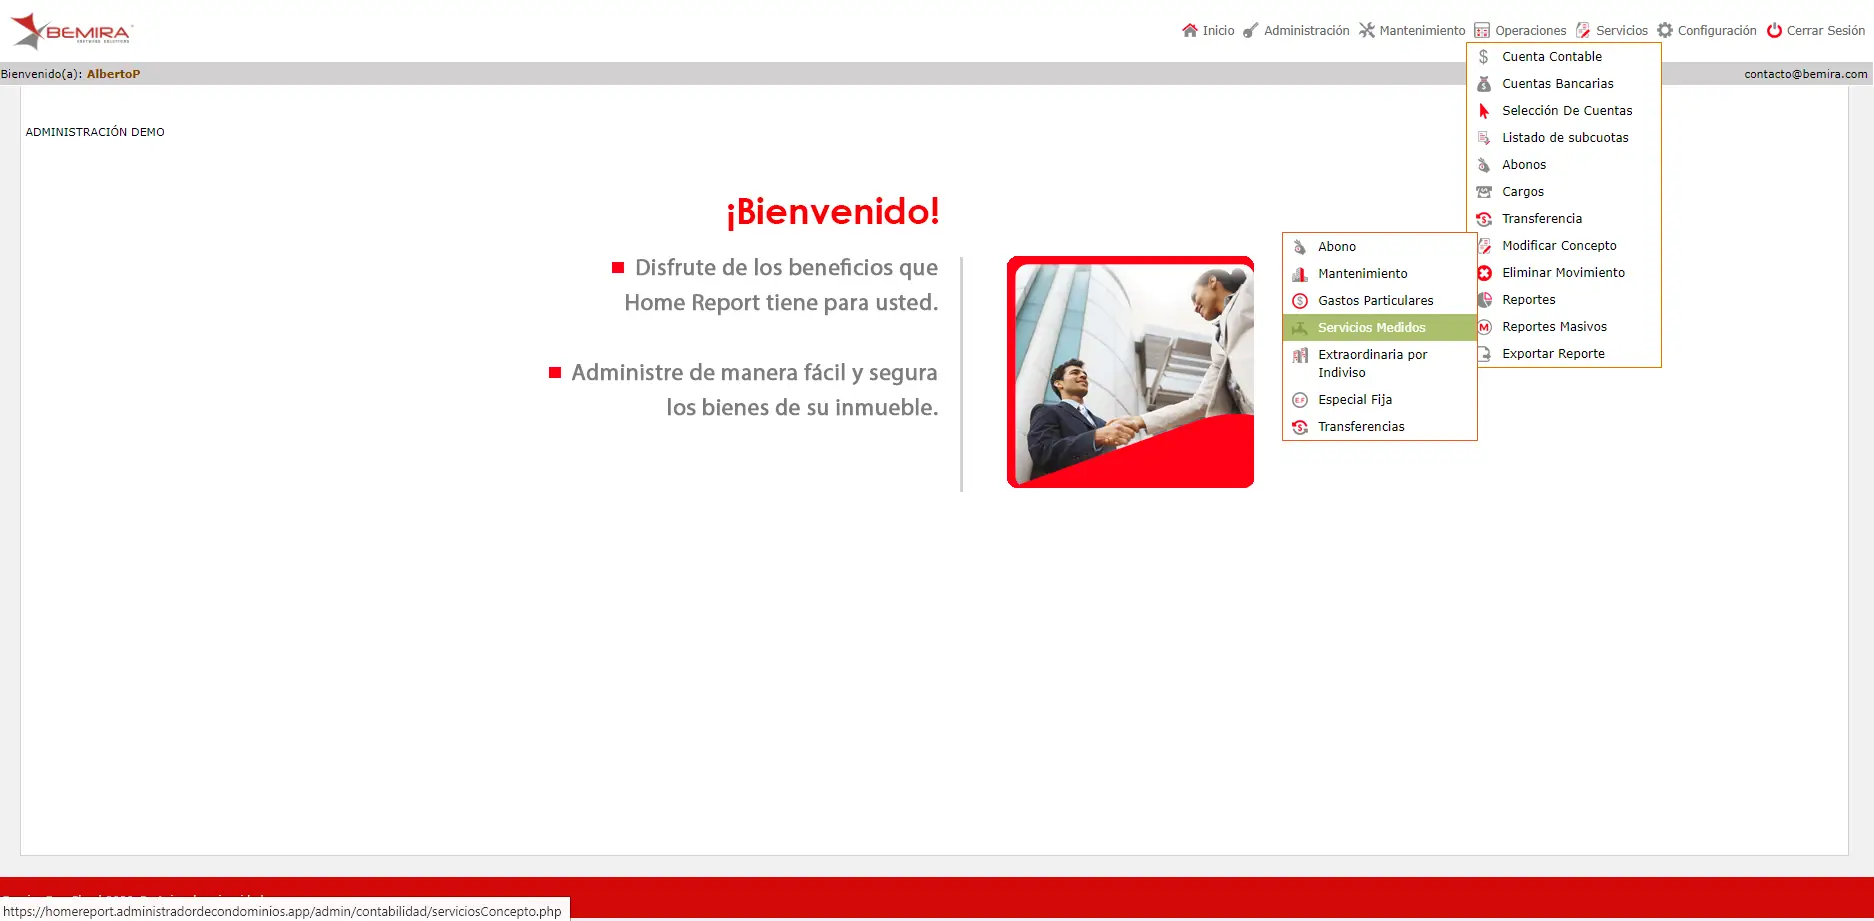Click the list icon beside Listado de subcuotas
Screen dimensions: 1874x921
[x=1484, y=138]
